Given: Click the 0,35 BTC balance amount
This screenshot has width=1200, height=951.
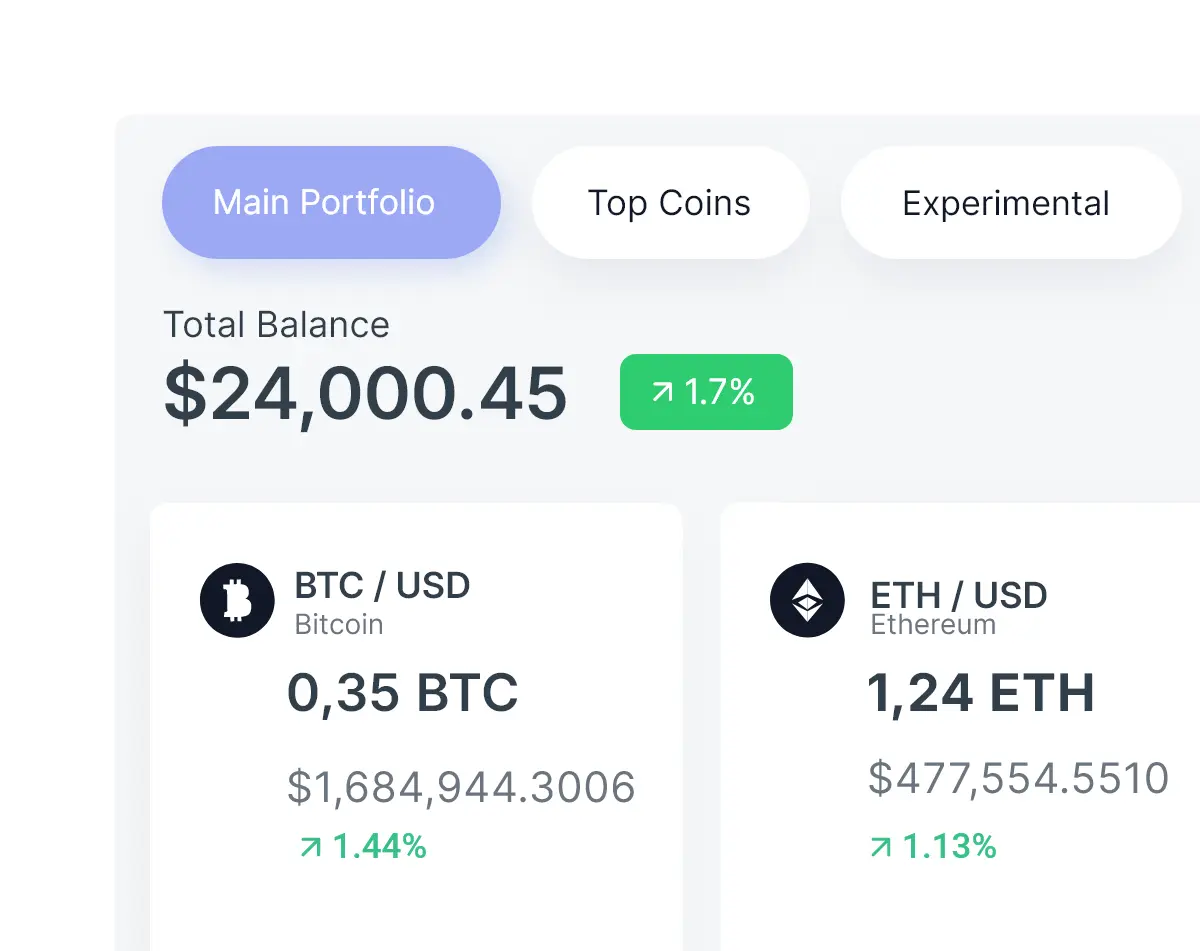Looking at the screenshot, I should (x=402, y=692).
